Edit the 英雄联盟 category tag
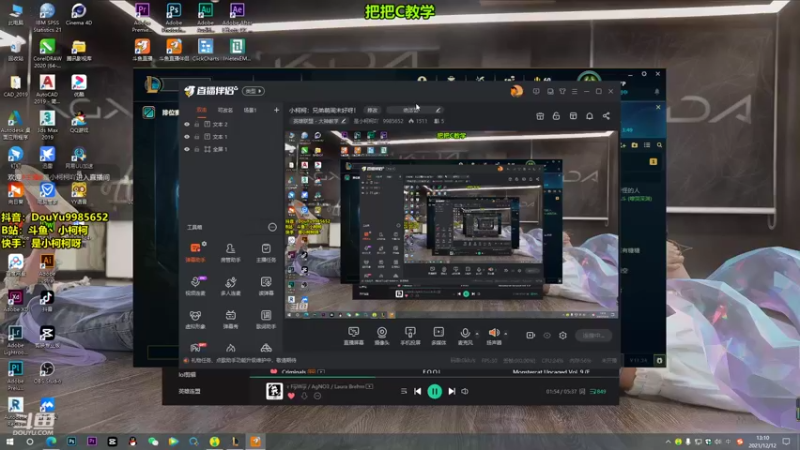The image size is (800, 450). (x=319, y=121)
